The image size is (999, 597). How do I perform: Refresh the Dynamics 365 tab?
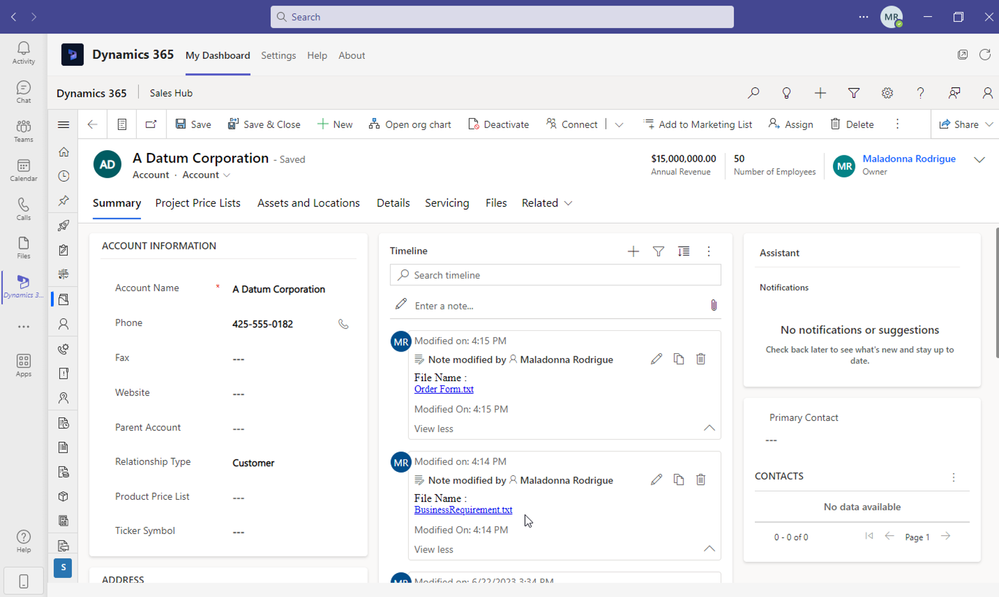click(984, 55)
